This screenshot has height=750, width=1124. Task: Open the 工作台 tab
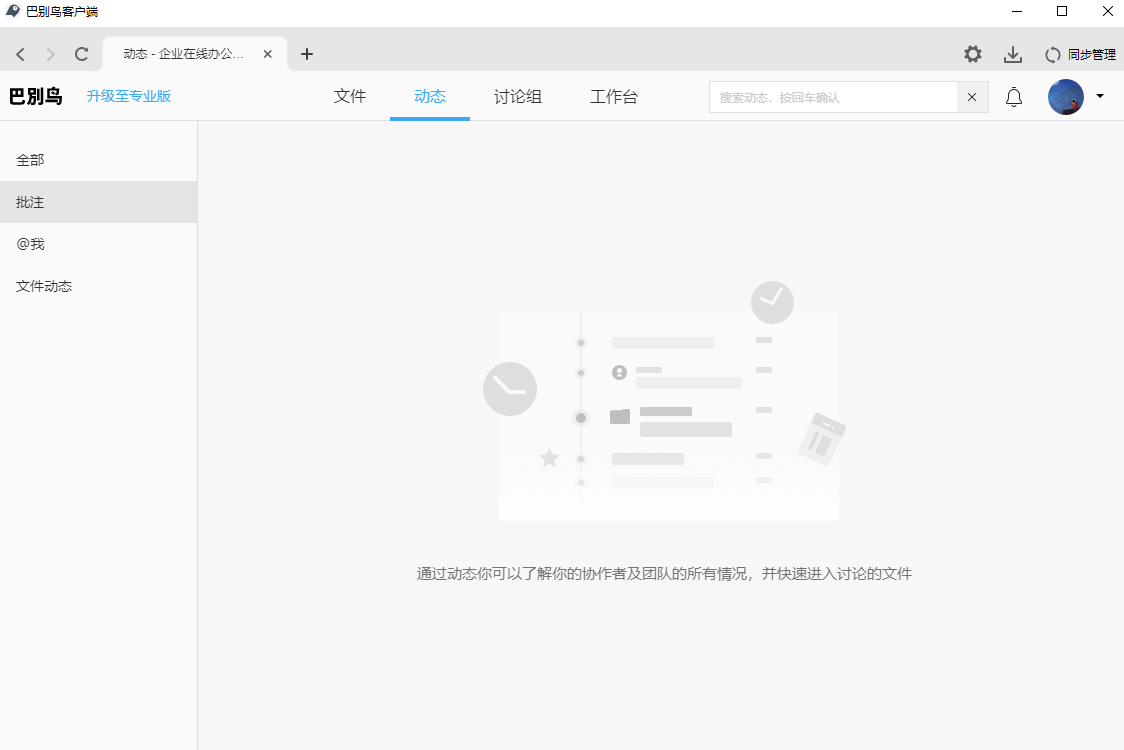tap(614, 97)
